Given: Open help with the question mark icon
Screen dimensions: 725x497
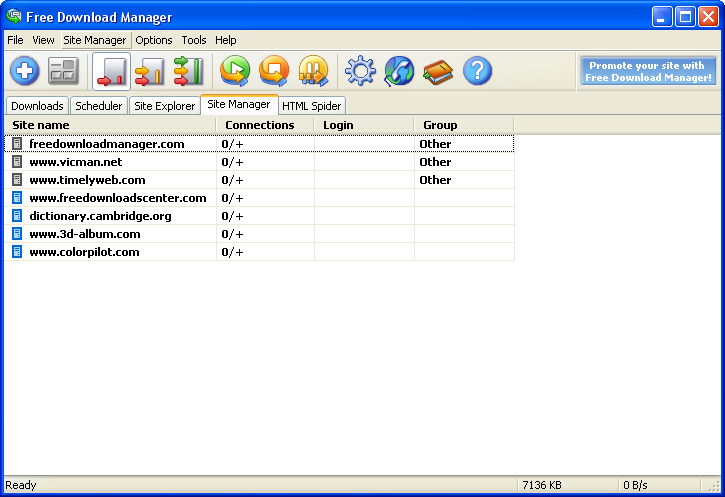Looking at the screenshot, I should [477, 71].
